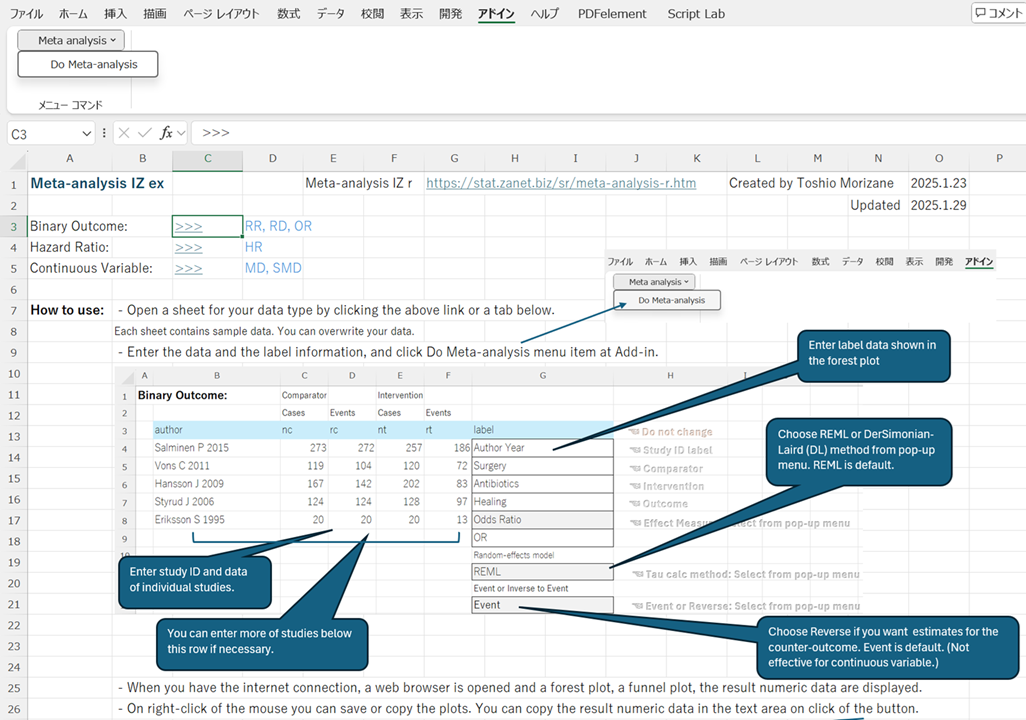Select the アドイン ribbon tab
The width and height of the screenshot is (1026, 720).
496,14
